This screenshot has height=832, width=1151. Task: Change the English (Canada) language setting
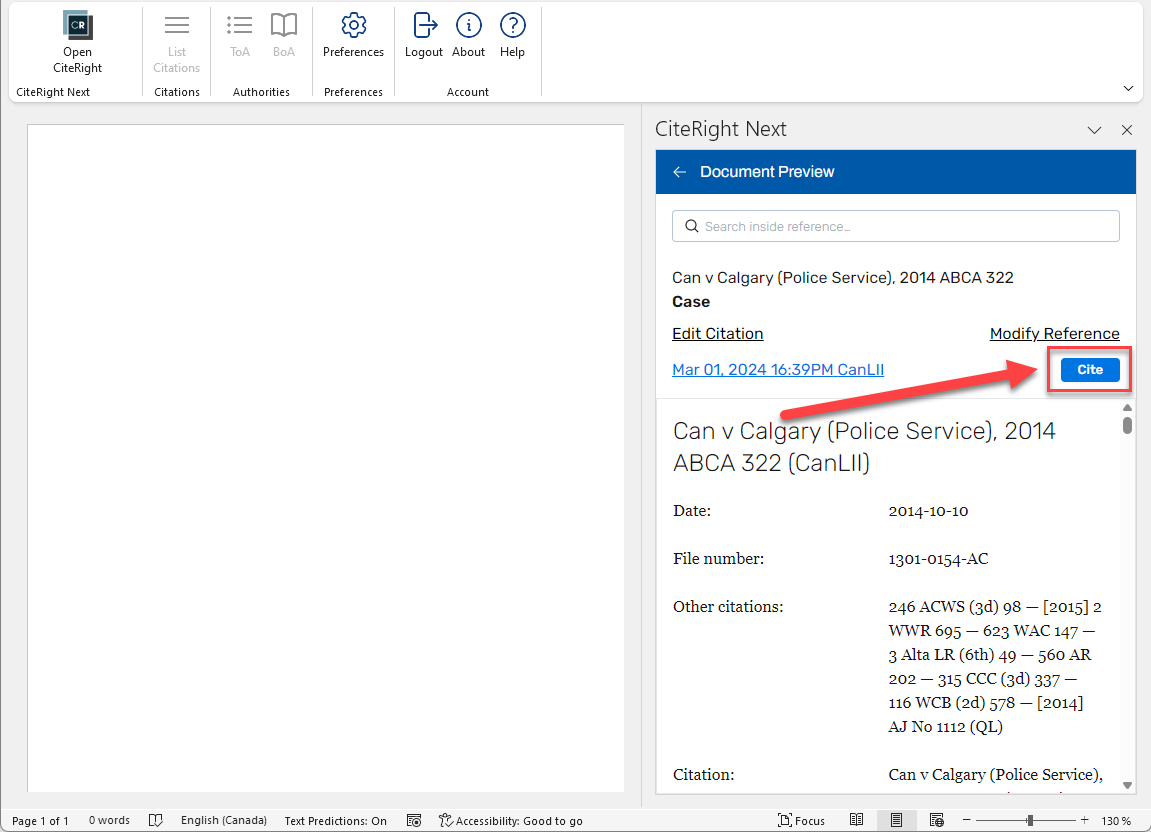click(224, 820)
